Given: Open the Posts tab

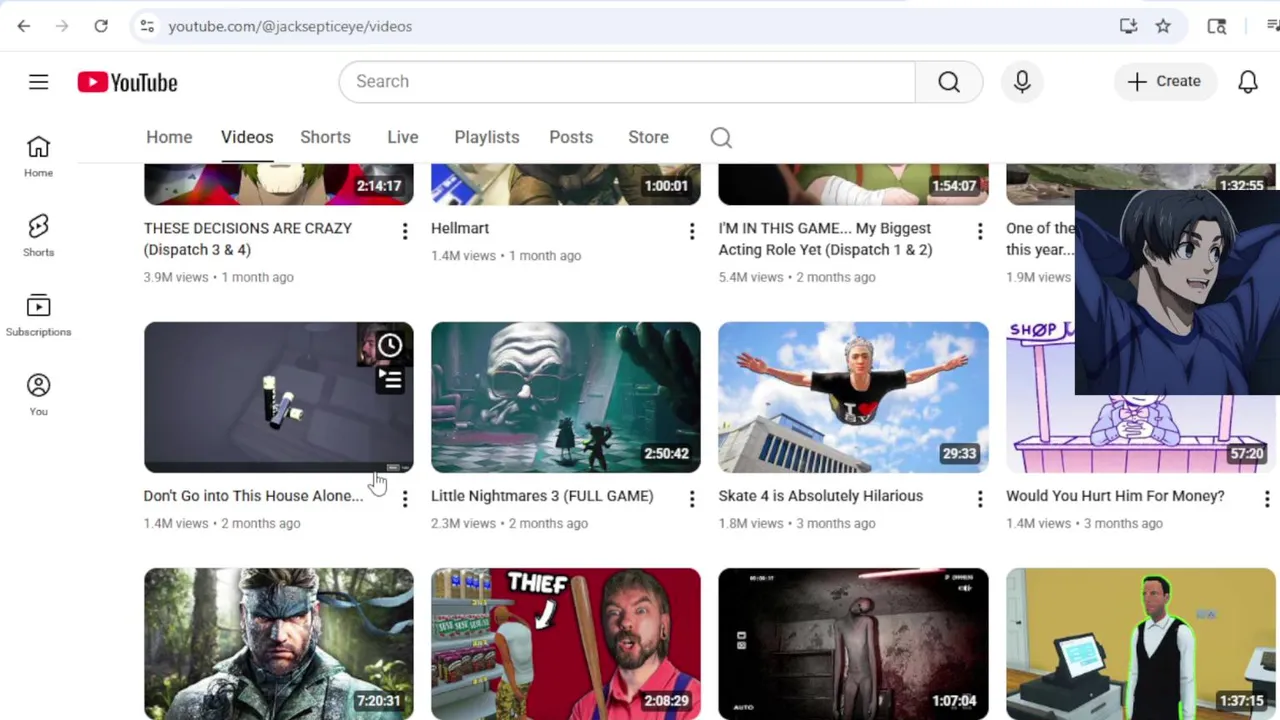Looking at the screenshot, I should pos(571,138).
